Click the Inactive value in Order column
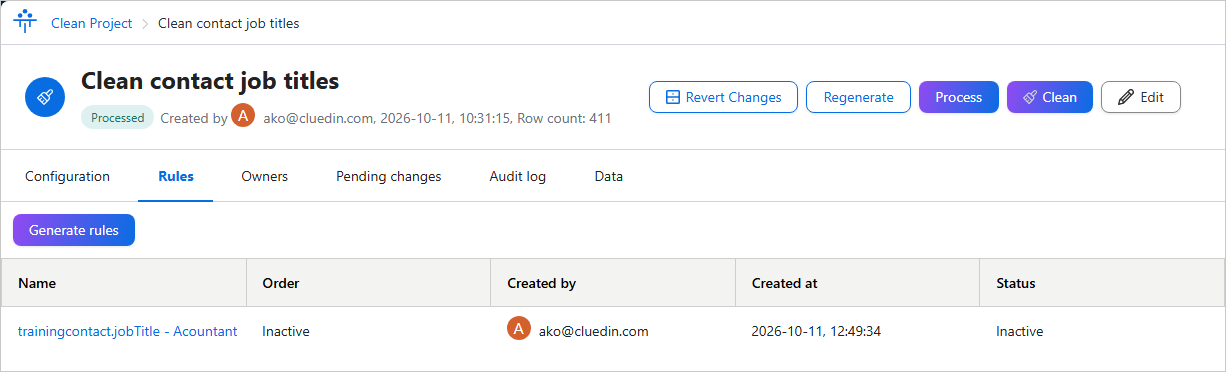The height and width of the screenshot is (372, 1226). pyautogui.click(x=286, y=331)
